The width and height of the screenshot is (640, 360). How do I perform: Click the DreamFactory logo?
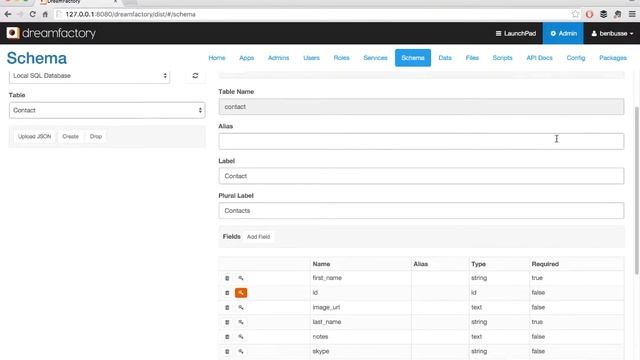tap(51, 33)
